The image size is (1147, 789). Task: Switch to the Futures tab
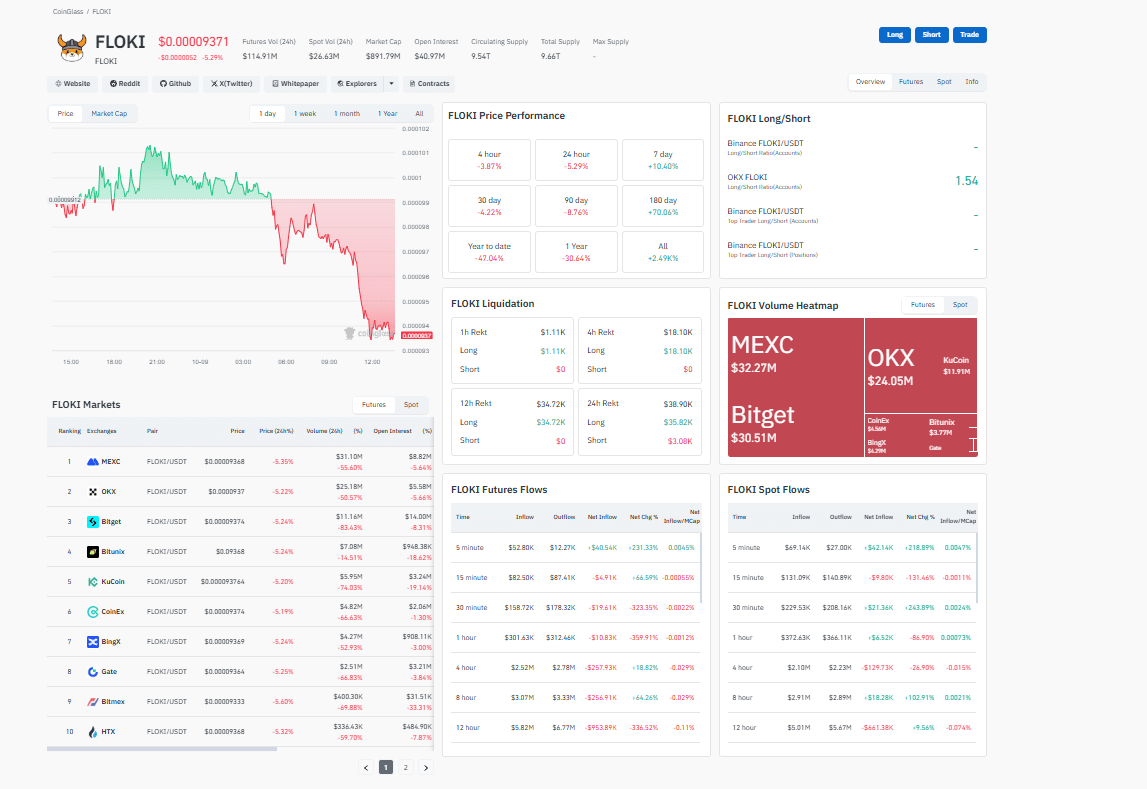[x=911, y=81]
